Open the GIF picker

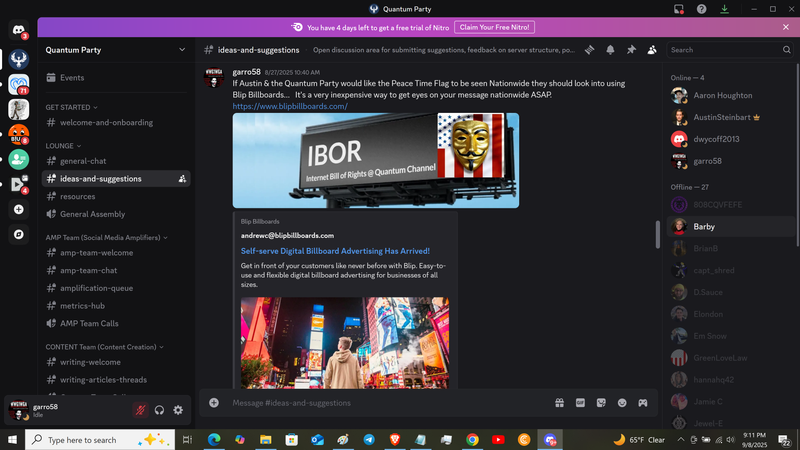[580, 403]
